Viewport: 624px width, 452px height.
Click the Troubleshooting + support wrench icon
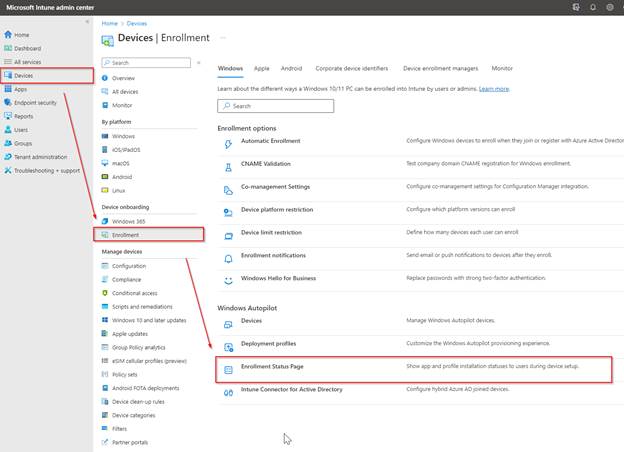(9, 170)
